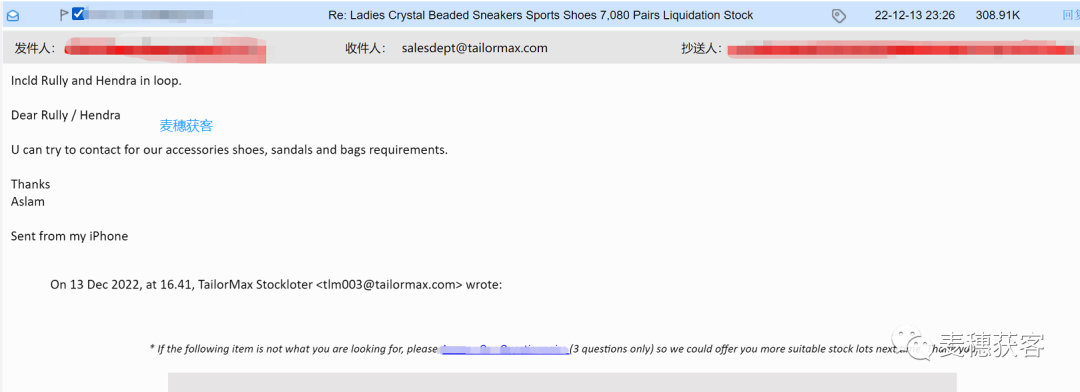
Task: Click the blurred sender name in message row
Action: 149,14
